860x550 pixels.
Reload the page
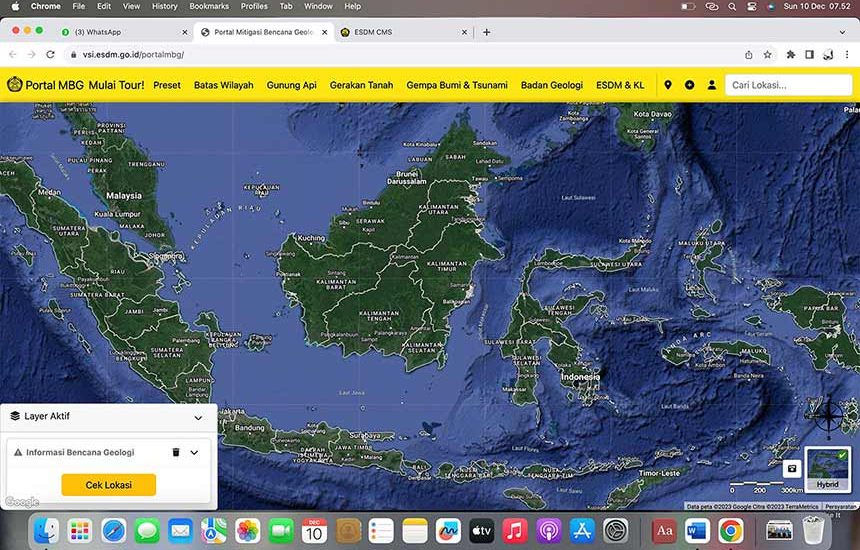point(50,54)
